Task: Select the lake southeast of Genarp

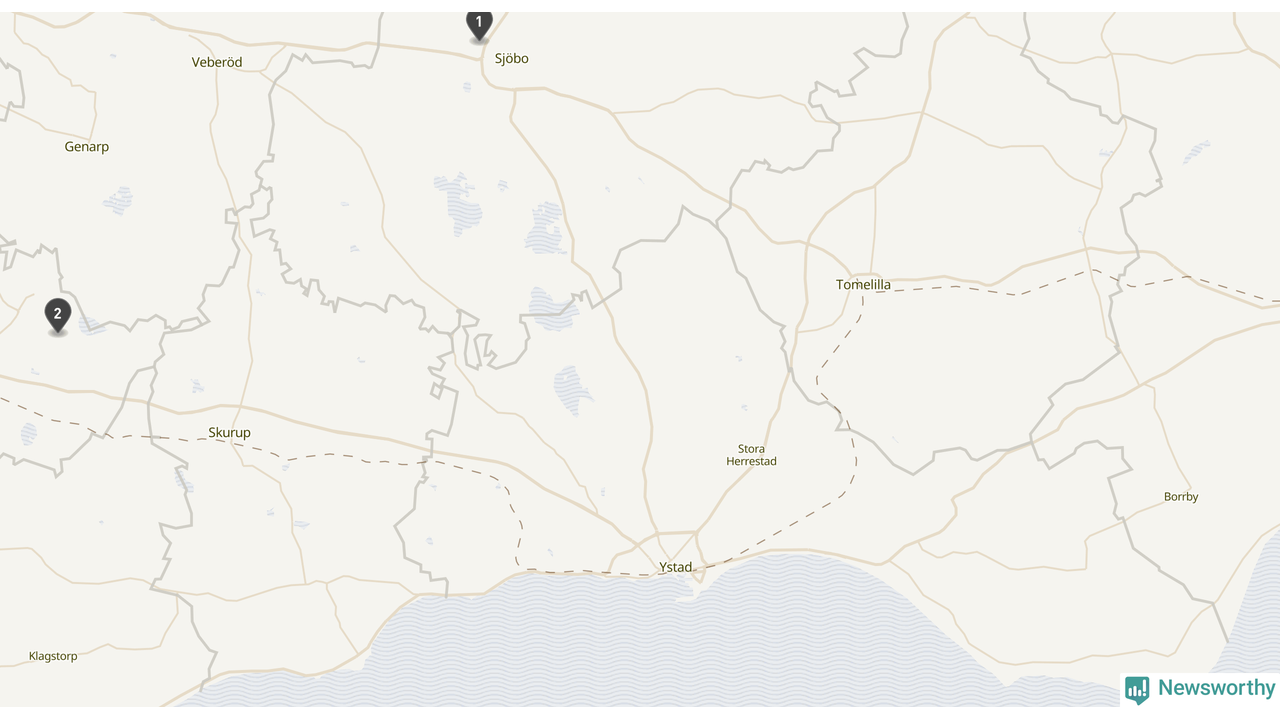Action: [118, 200]
